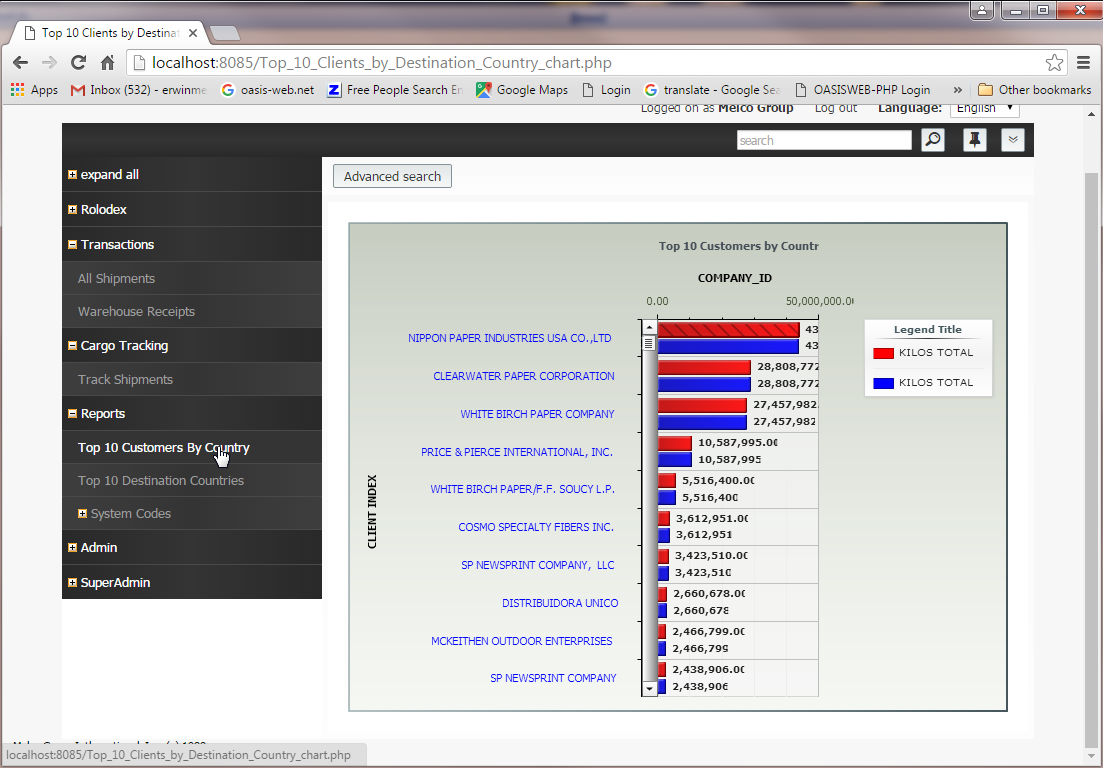Collapse the header with the chevron button
1103x768 pixels.
click(x=1013, y=140)
